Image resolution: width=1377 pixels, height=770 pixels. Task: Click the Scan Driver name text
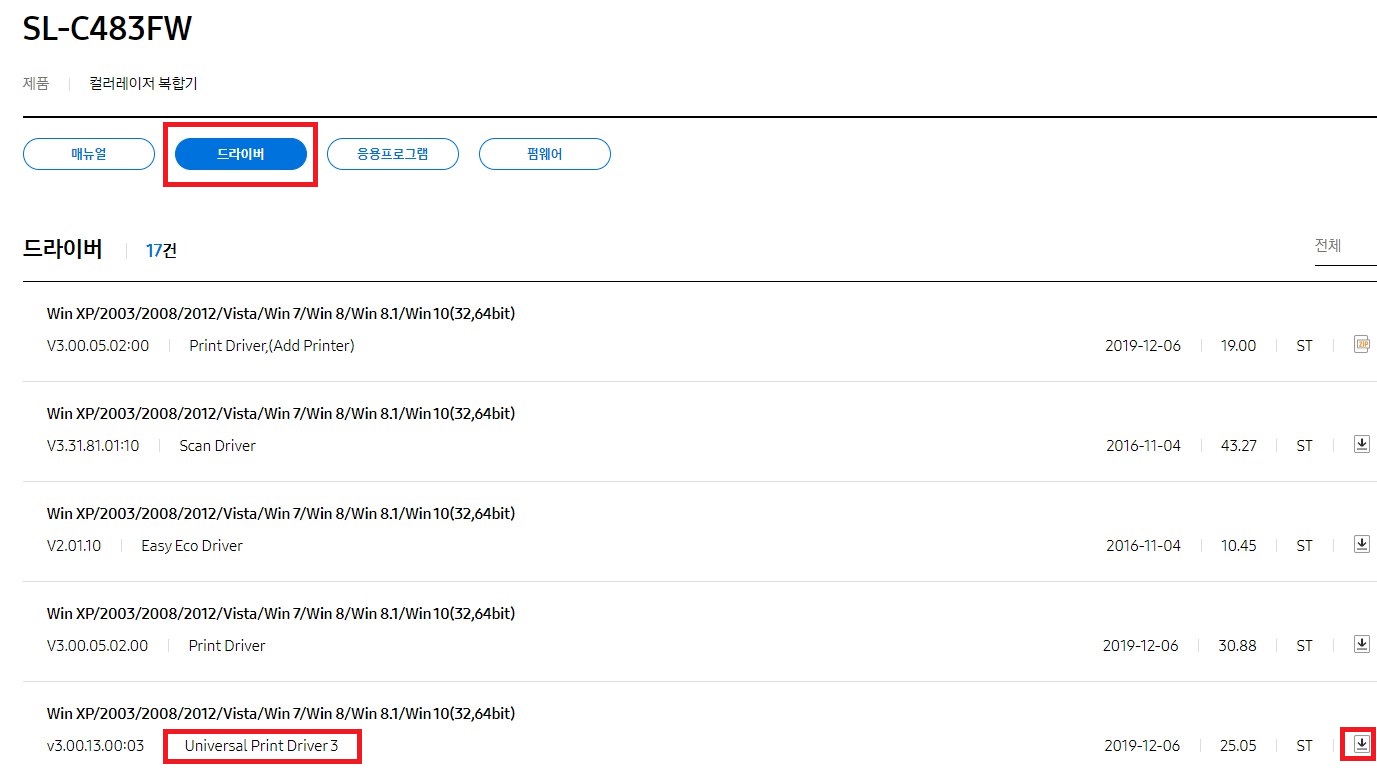(x=217, y=446)
